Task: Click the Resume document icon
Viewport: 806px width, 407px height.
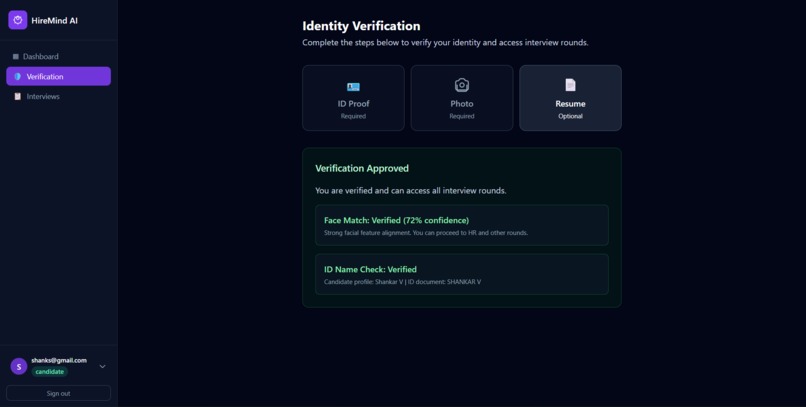Action: pos(570,85)
